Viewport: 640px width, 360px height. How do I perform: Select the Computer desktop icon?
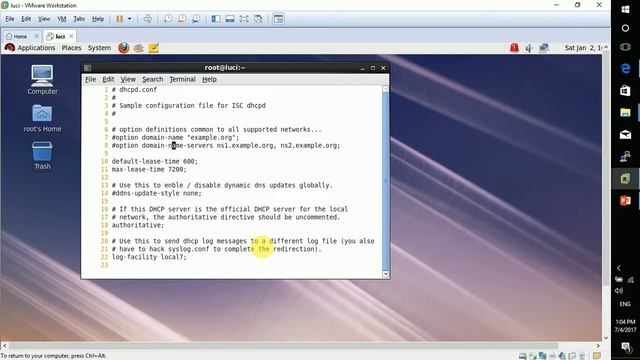tap(42, 80)
